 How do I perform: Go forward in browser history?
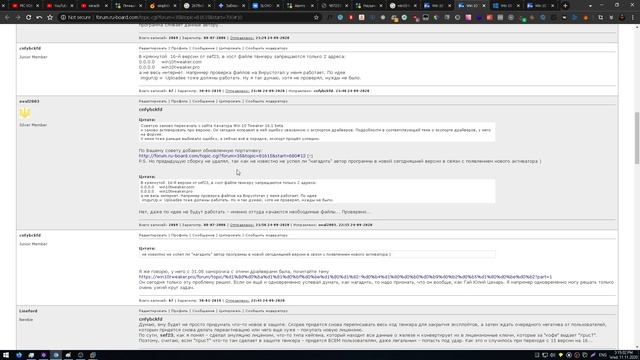coord(18,18)
